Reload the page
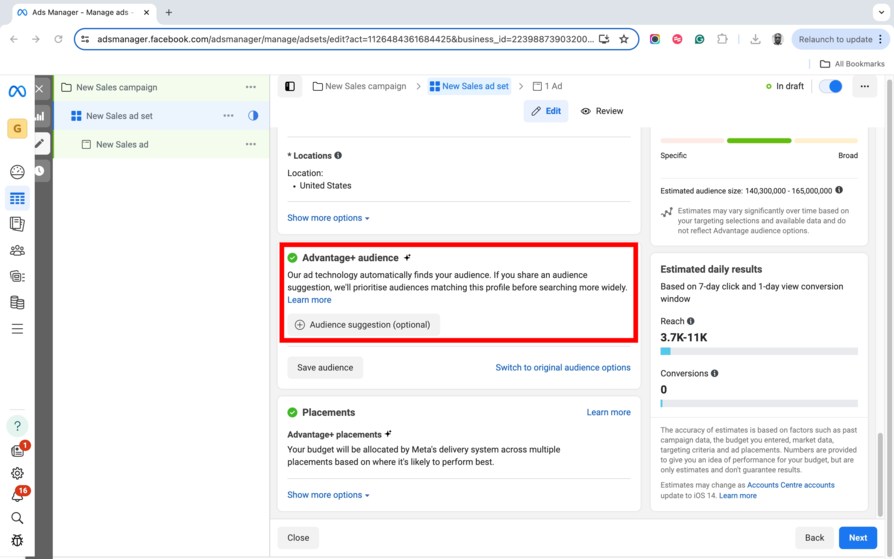 click(58, 39)
